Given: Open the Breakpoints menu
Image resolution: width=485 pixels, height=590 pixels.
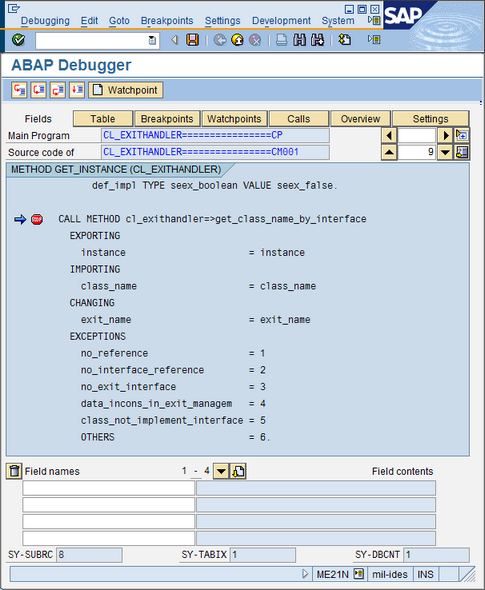Looking at the screenshot, I should click(x=167, y=21).
